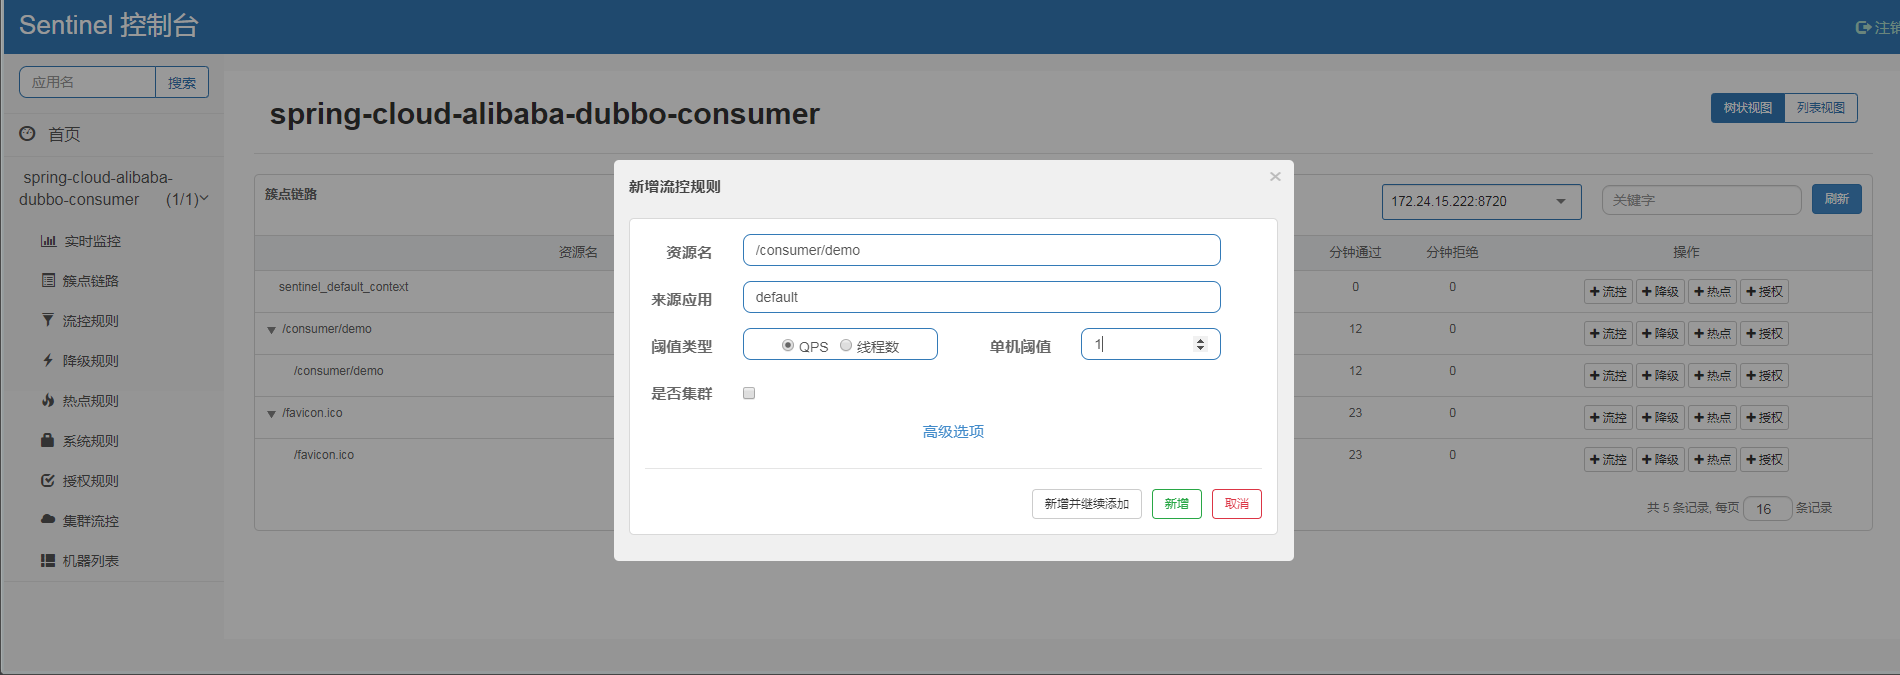1900x675 pixels.
Task: Add 授权 for sentinel_default_context row
Action: click(x=1765, y=292)
